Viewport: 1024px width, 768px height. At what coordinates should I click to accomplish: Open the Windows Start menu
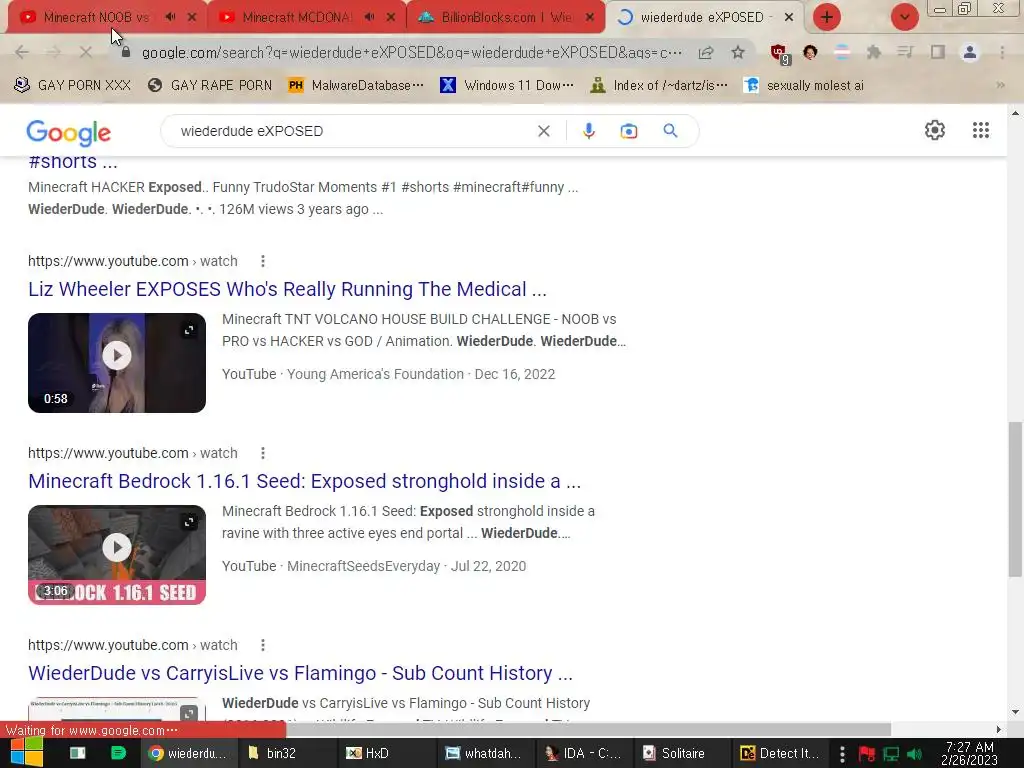25,753
